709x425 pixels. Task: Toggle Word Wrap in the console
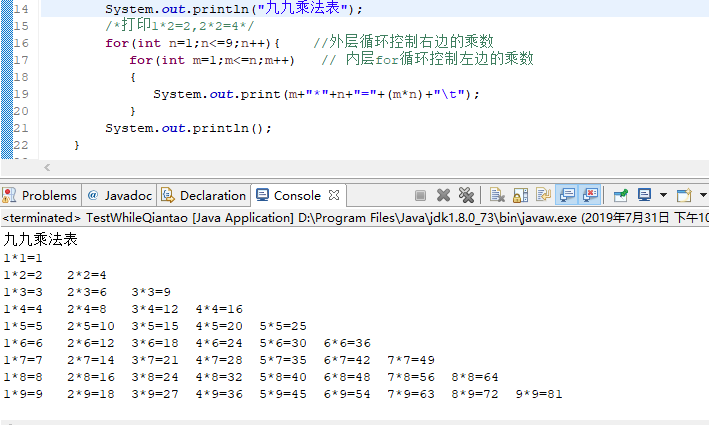543,195
